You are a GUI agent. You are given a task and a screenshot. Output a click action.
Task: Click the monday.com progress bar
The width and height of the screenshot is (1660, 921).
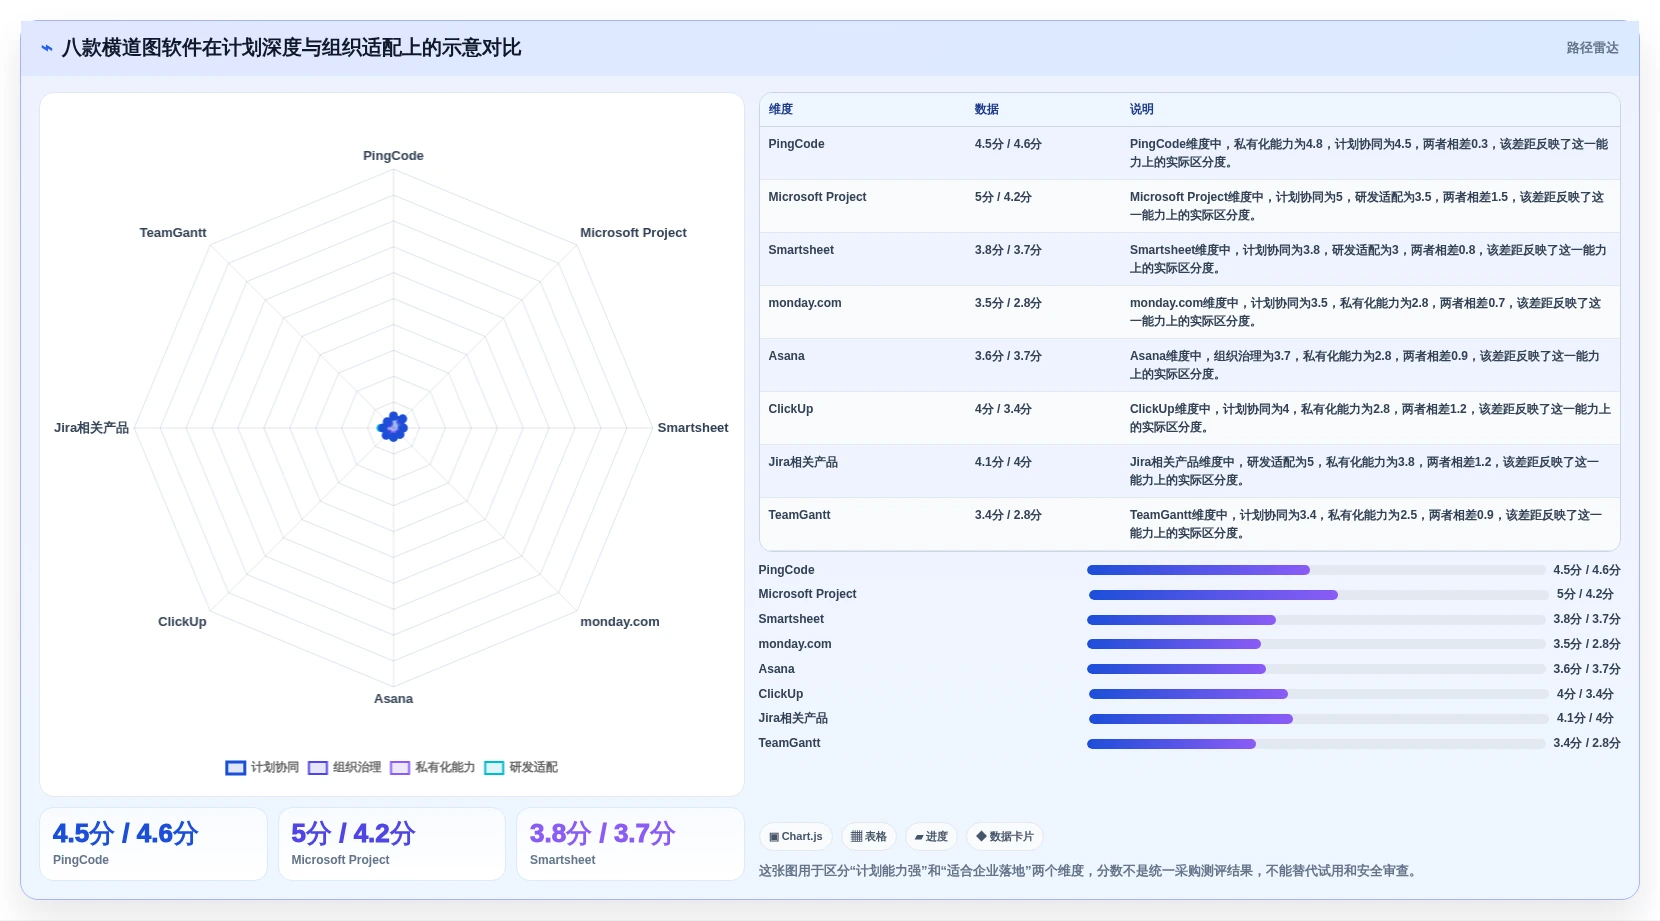[1316, 644]
